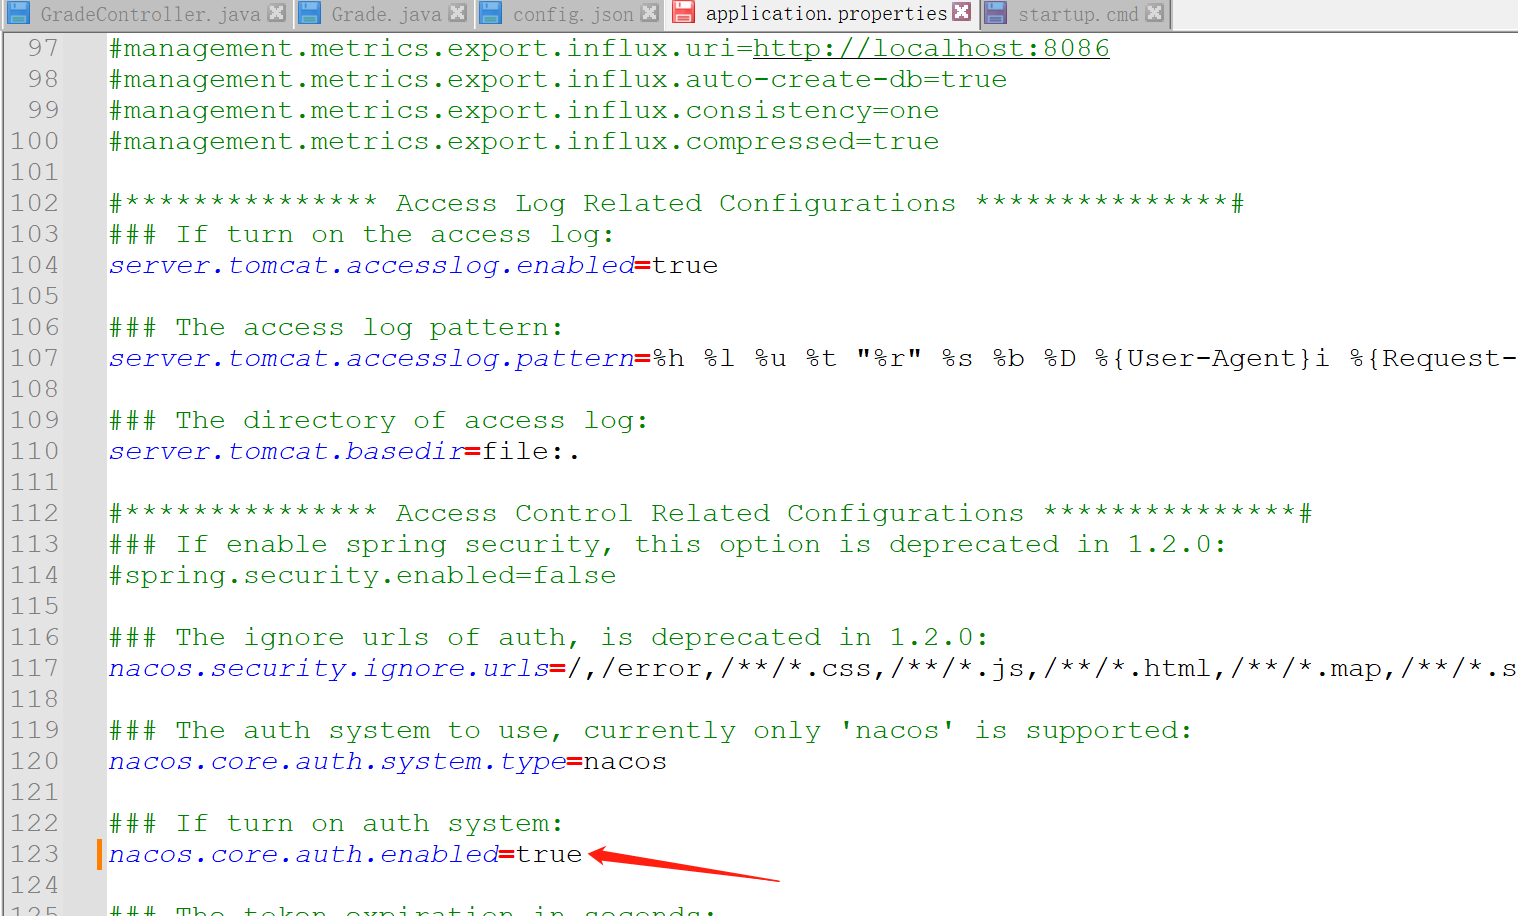Viewport: 1518px width, 916px height.
Task: Click the 'If enable spring security' comment
Action: (667, 544)
